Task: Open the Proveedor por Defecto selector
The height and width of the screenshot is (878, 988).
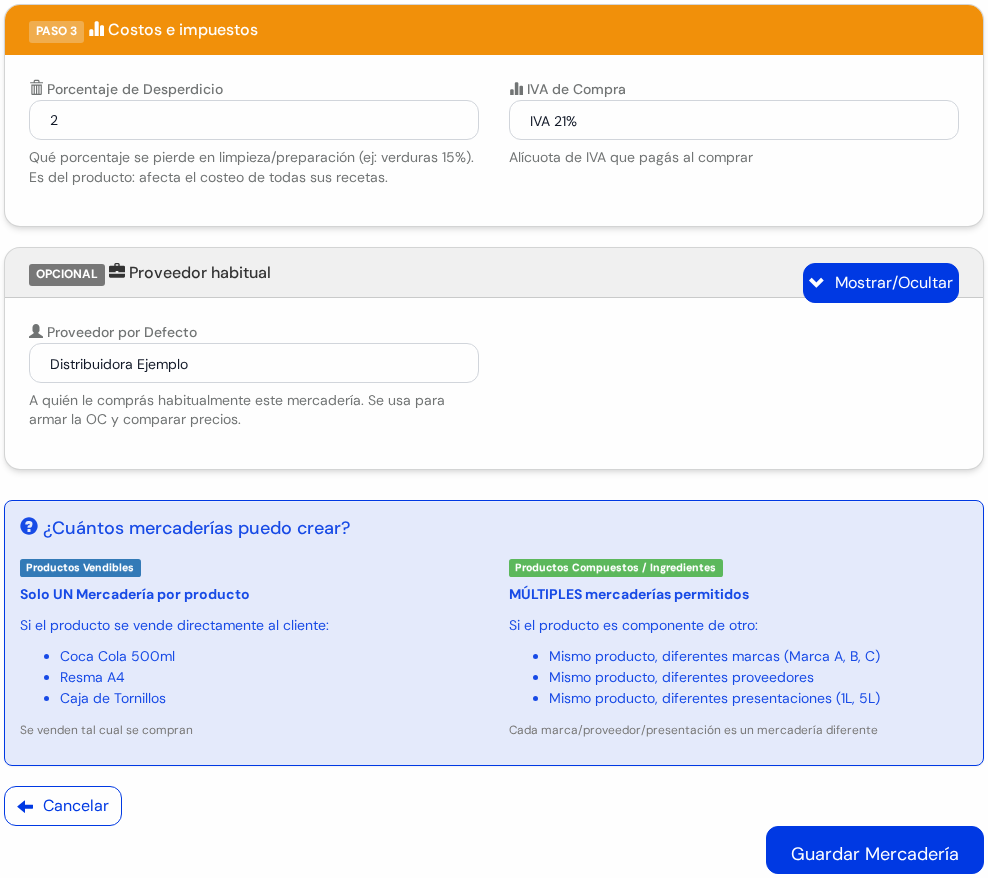Action: click(x=254, y=363)
